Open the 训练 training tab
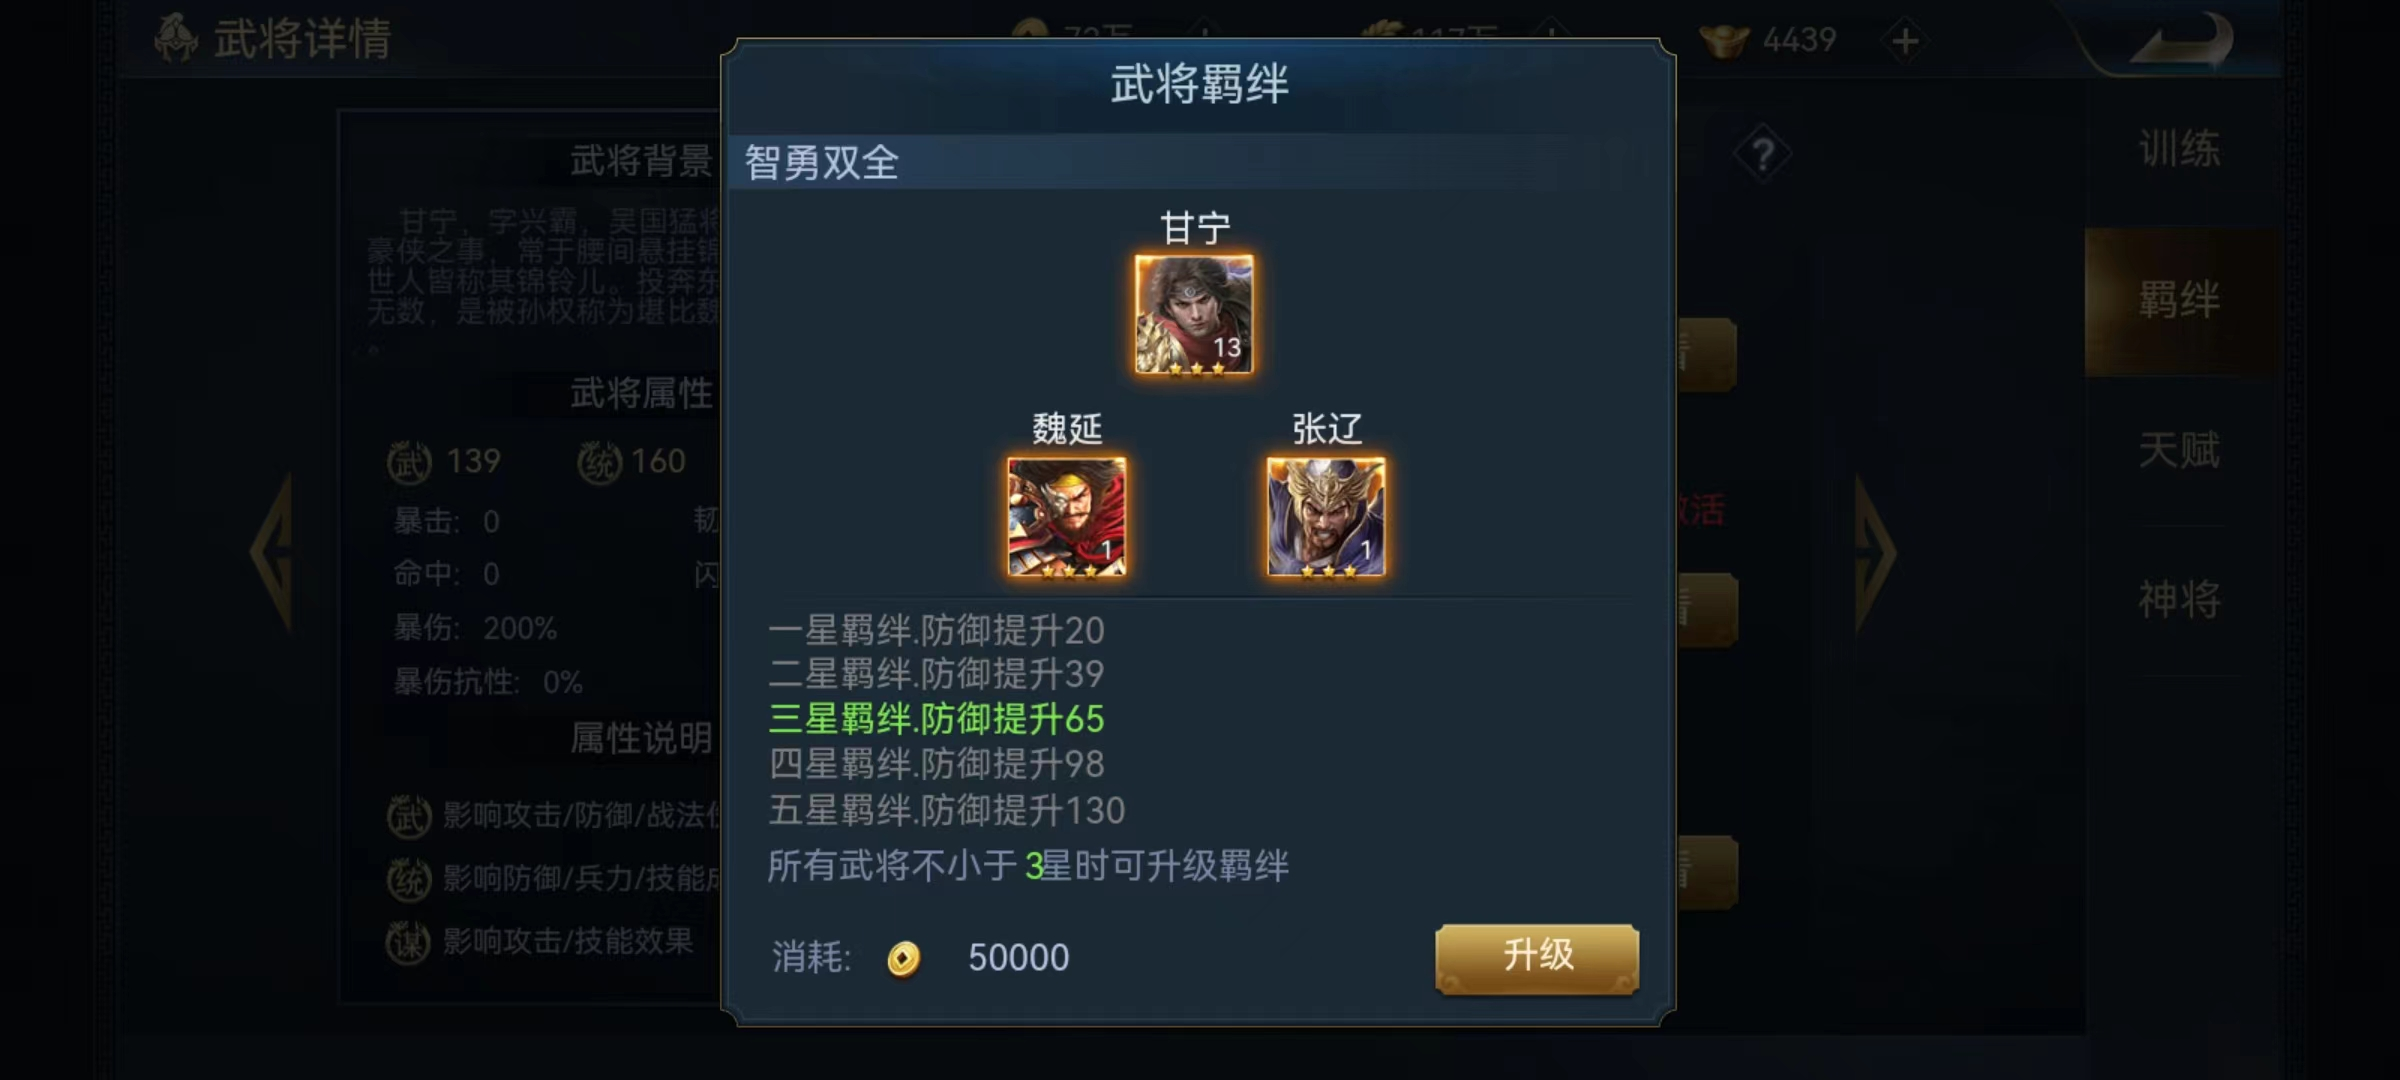 pos(2180,150)
